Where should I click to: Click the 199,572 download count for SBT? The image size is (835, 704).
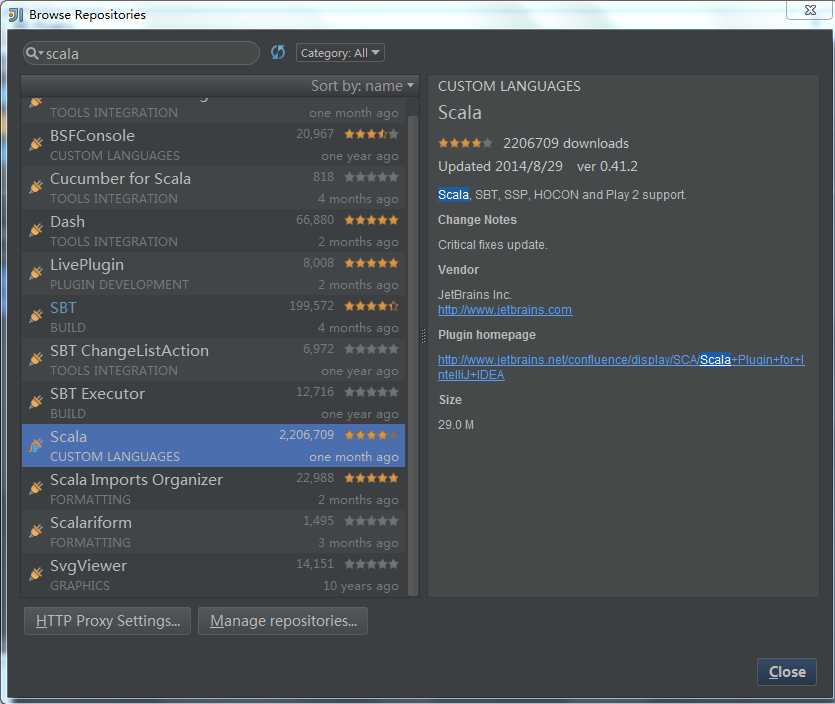tap(312, 306)
